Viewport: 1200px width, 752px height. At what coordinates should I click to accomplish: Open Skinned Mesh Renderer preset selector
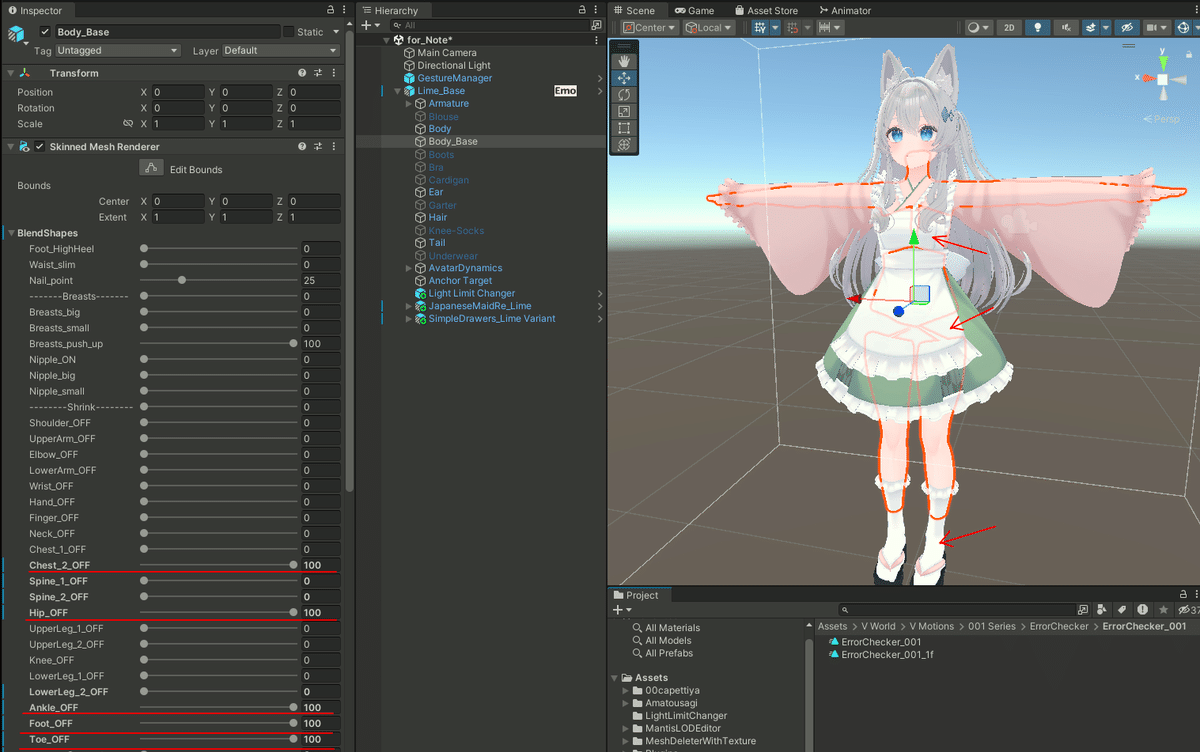point(318,147)
